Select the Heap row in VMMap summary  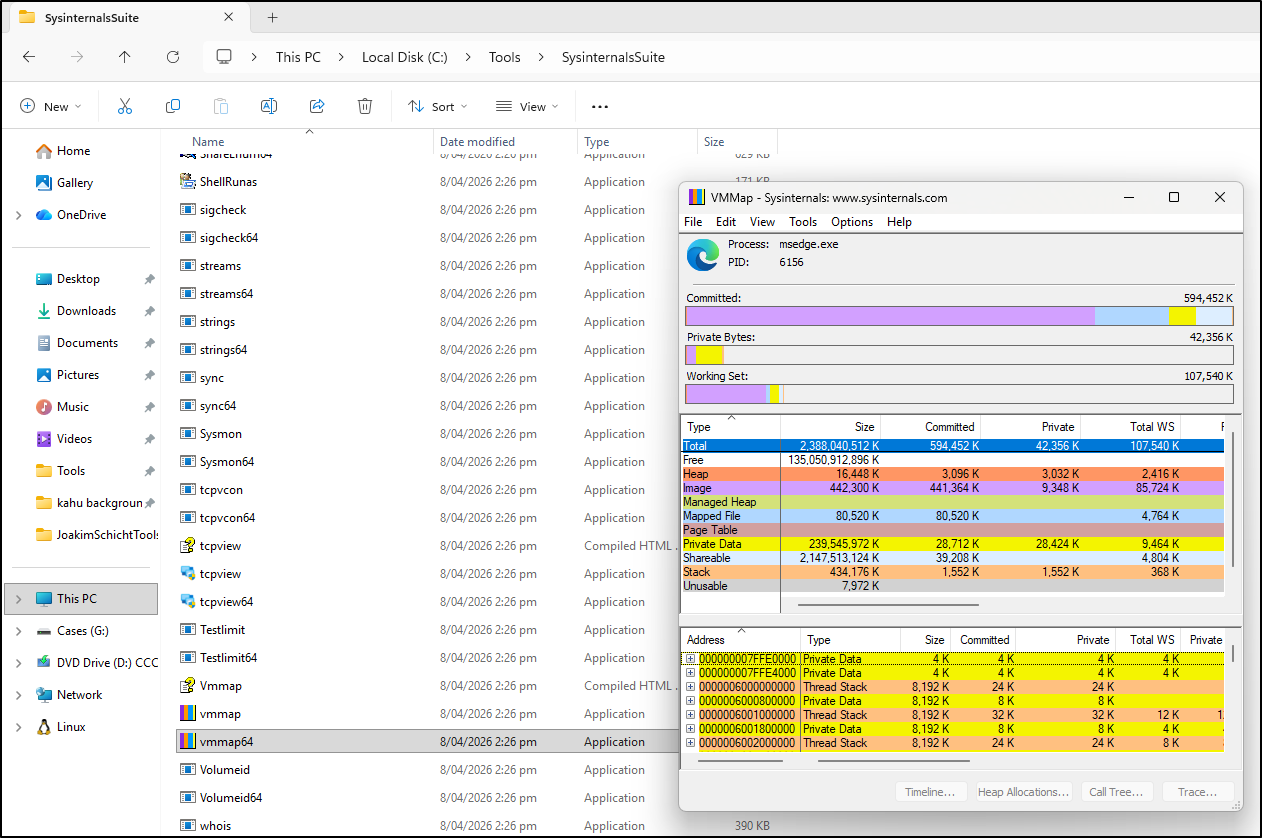[x=952, y=474]
